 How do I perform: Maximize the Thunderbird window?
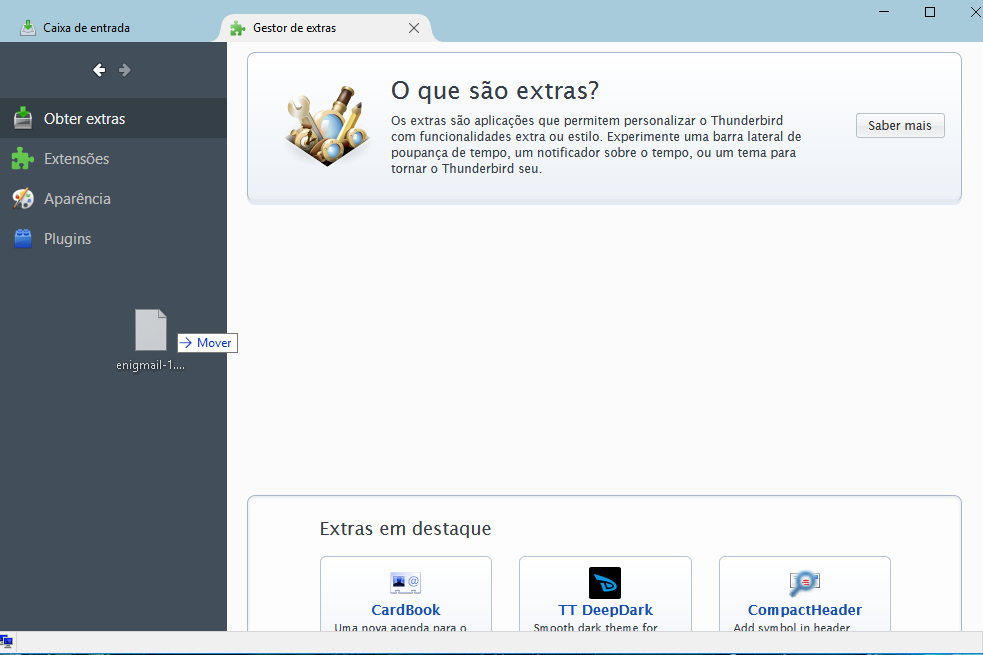[930, 12]
